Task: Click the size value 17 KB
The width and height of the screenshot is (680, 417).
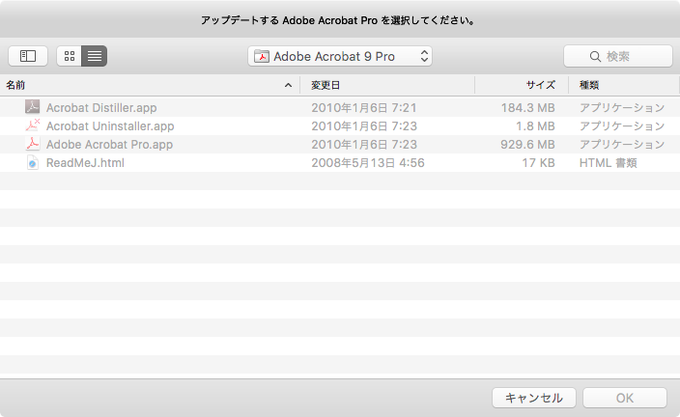Action: pyautogui.click(x=538, y=163)
